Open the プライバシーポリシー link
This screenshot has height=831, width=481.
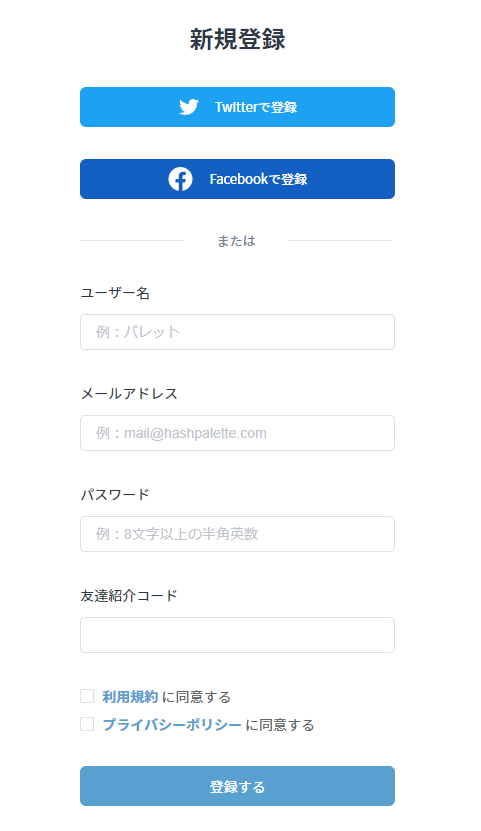172,724
